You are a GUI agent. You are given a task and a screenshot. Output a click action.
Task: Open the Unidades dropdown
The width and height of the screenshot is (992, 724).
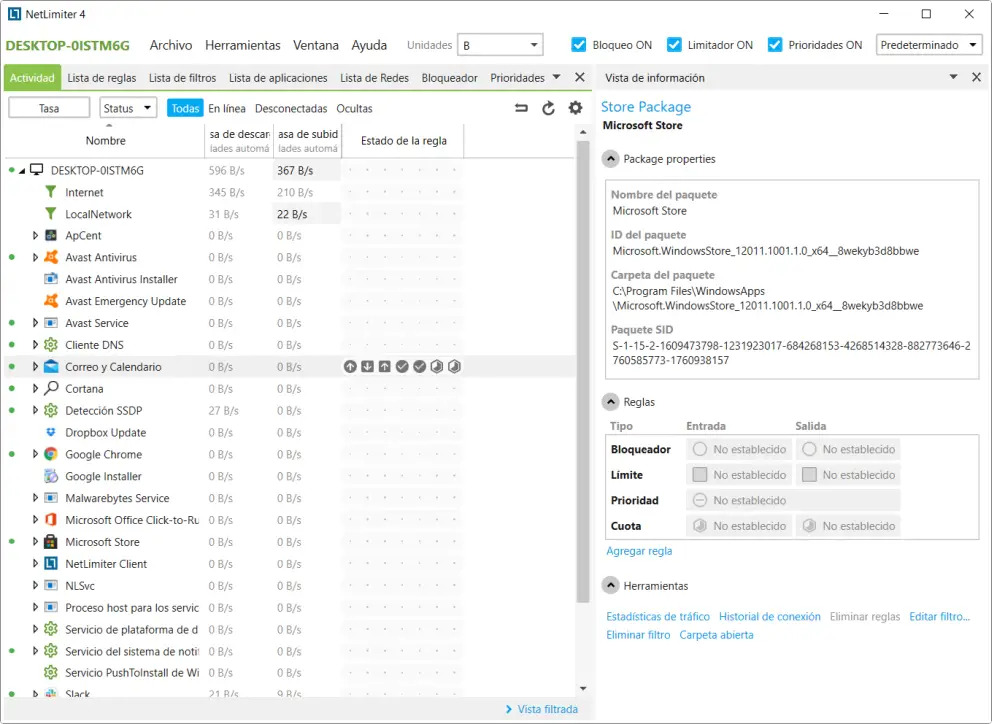point(500,45)
